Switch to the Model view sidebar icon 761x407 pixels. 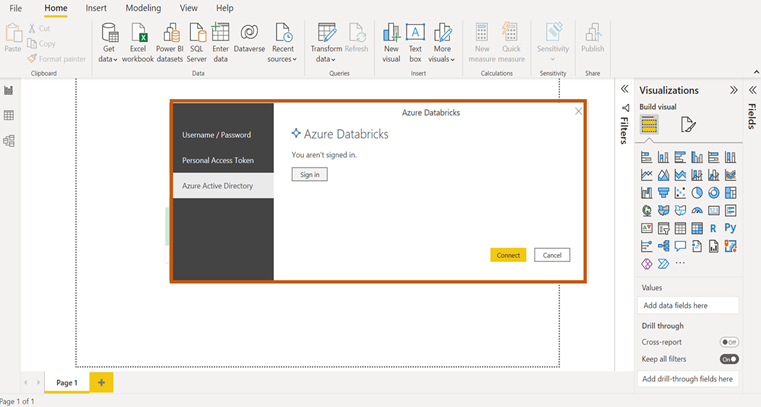click(9, 141)
